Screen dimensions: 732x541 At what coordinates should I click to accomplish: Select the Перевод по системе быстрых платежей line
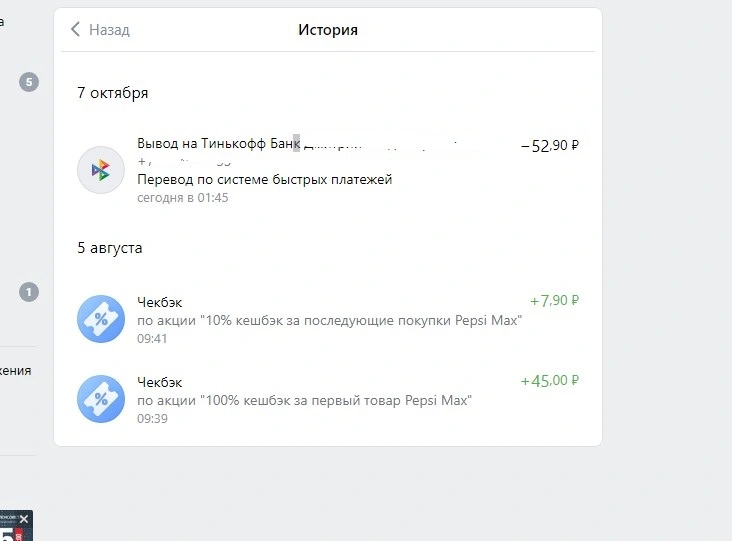265,179
